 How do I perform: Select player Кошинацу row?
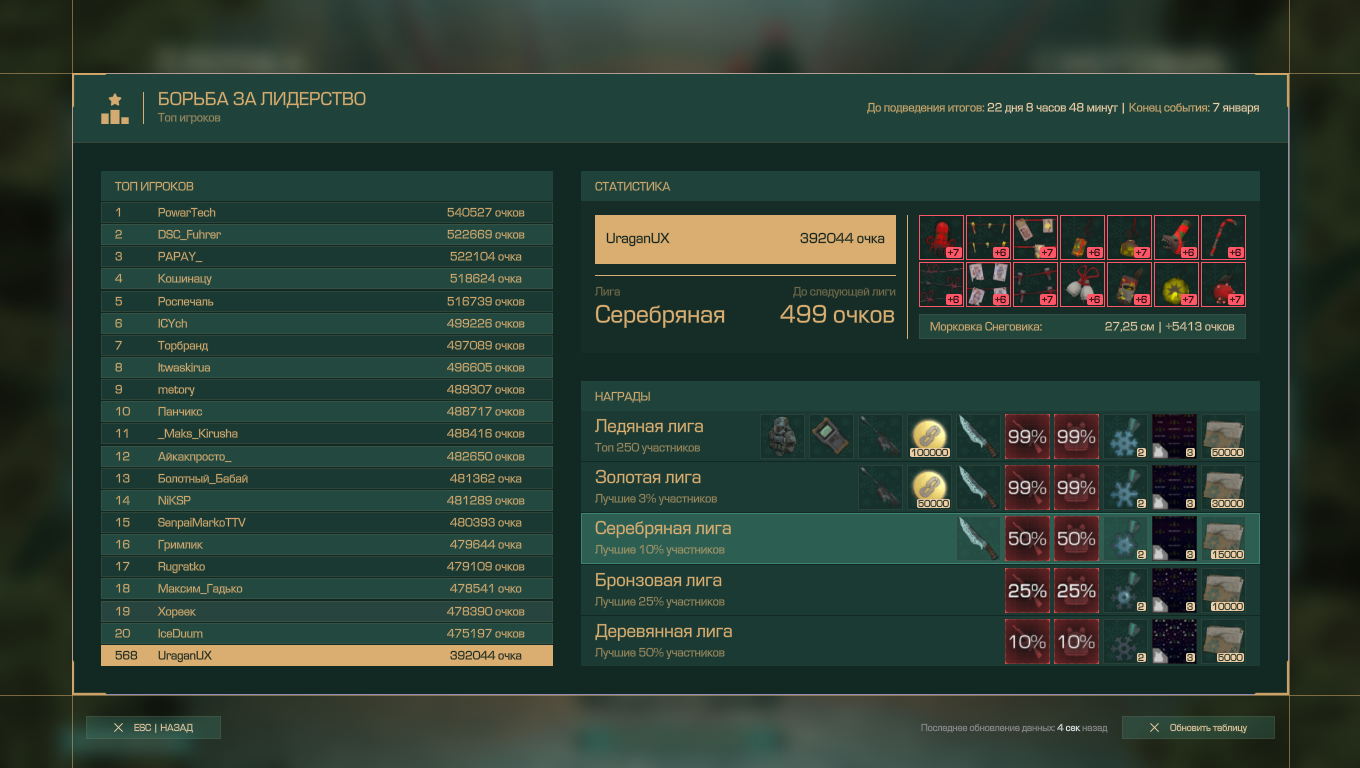click(x=327, y=279)
